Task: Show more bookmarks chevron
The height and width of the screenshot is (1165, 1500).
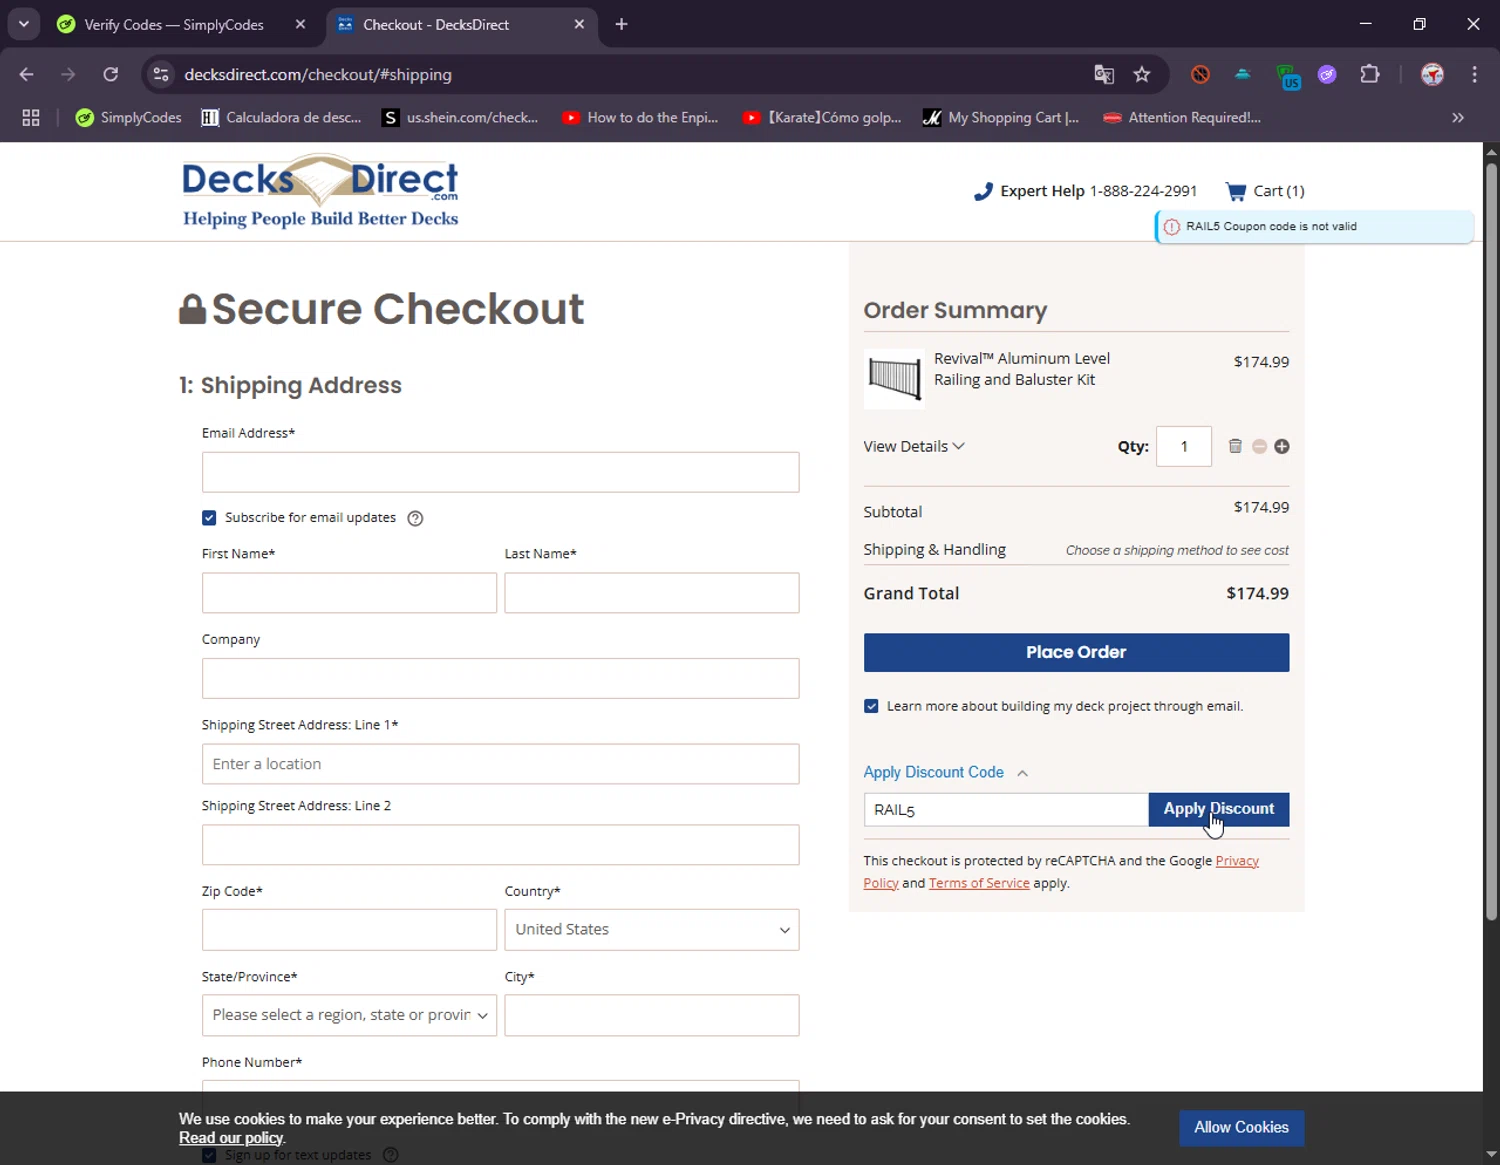Action: [1458, 117]
